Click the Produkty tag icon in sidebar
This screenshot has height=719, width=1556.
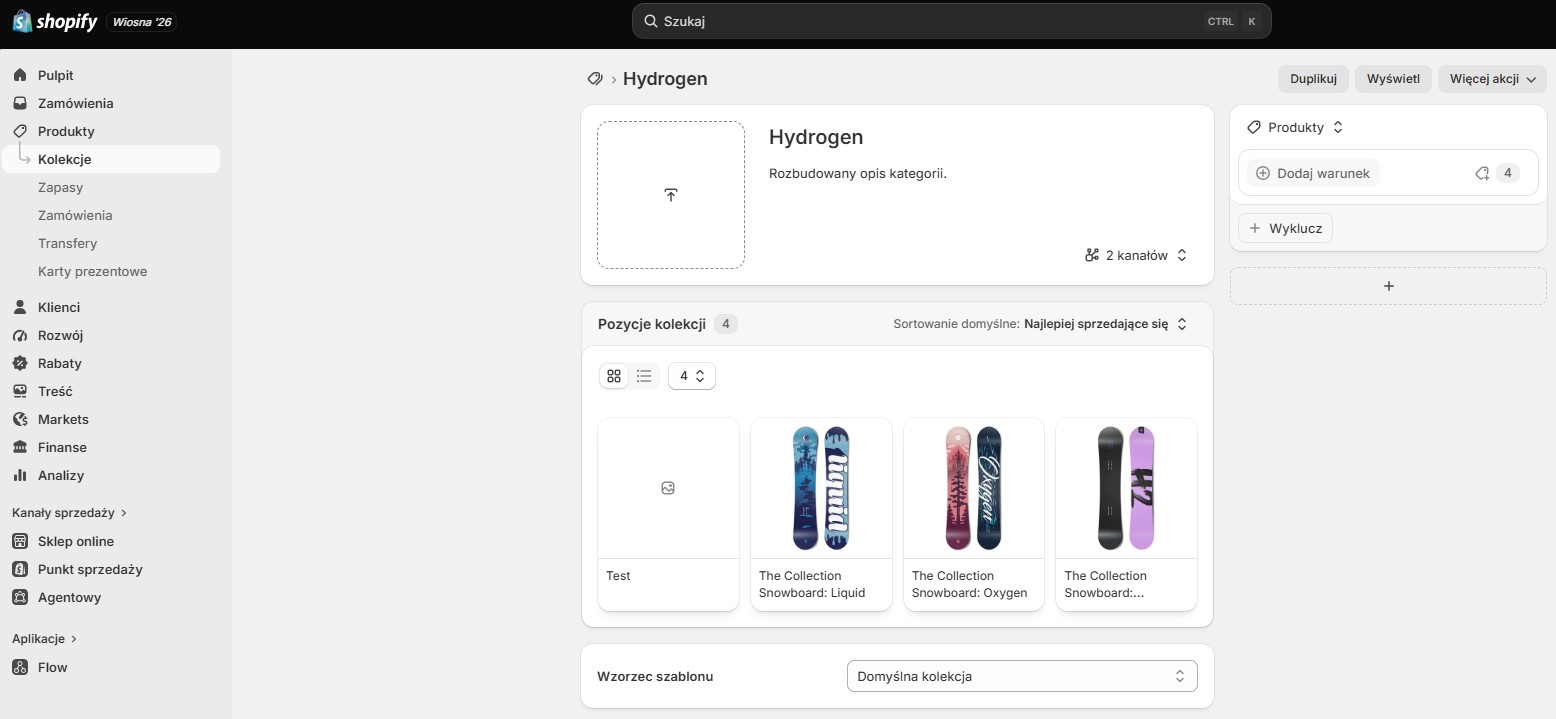pos(20,131)
